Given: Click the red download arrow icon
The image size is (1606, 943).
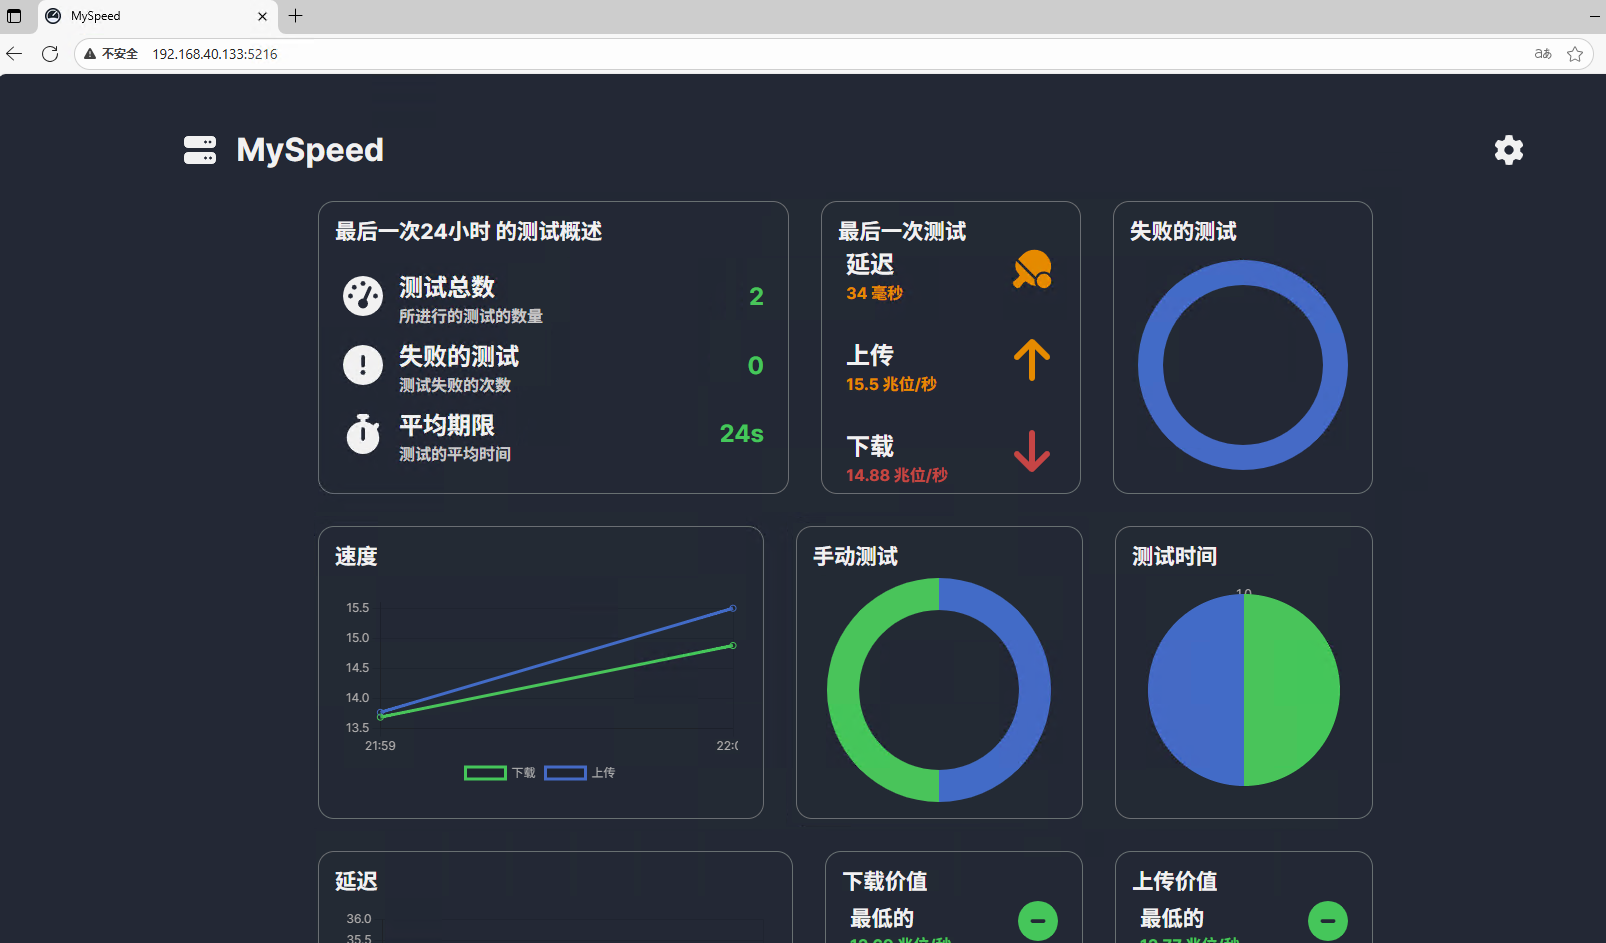Looking at the screenshot, I should [x=1032, y=451].
